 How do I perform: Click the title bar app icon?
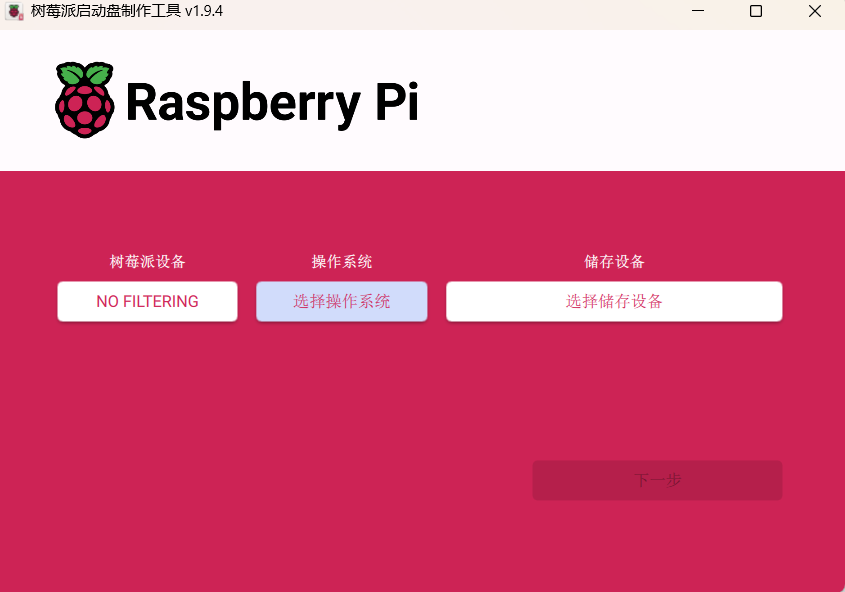(15, 11)
